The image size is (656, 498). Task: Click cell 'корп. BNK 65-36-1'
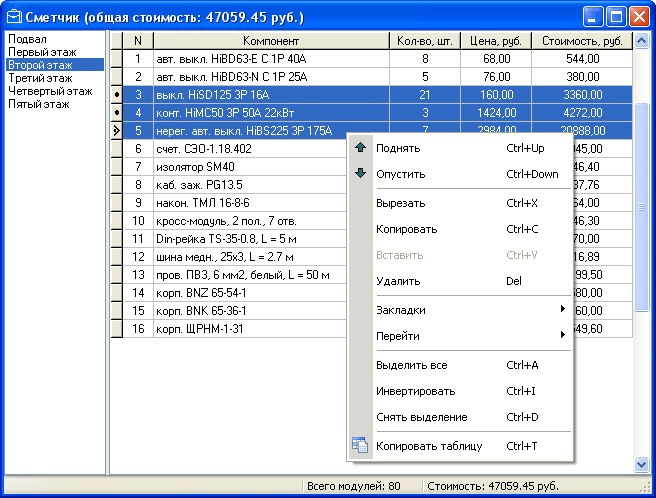click(250, 311)
